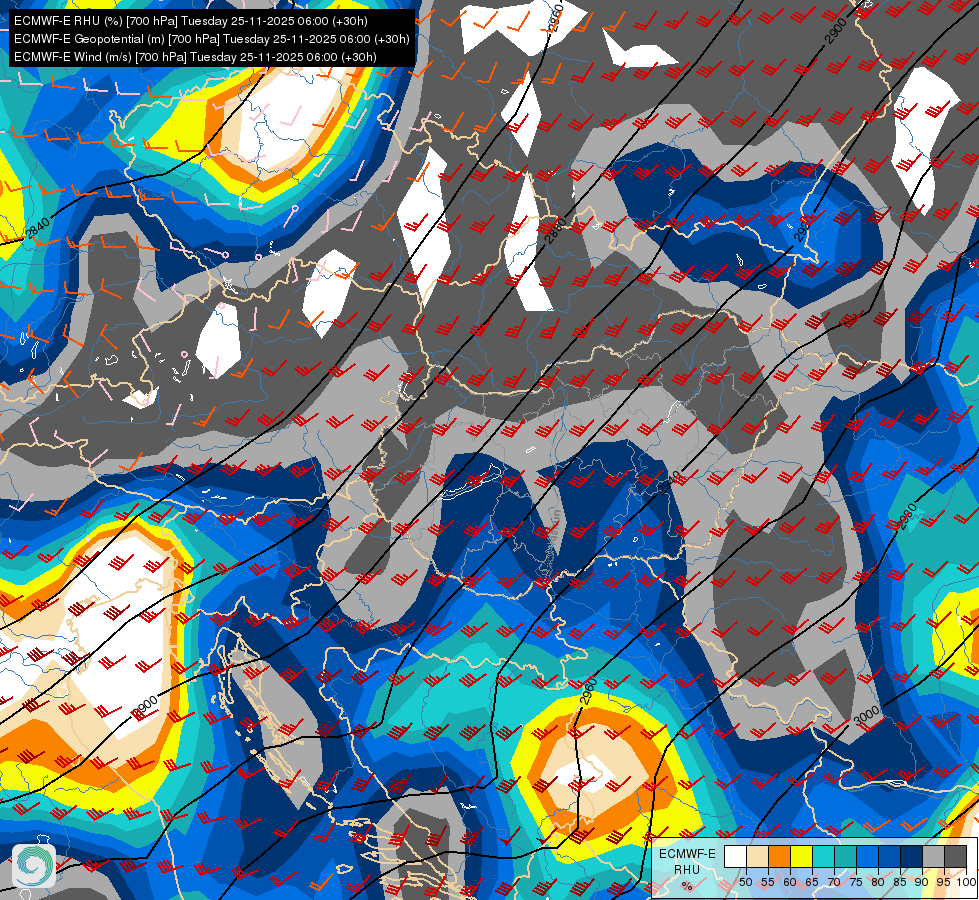Screen dimensions: 979x900
Task: Click the RHU (%) 700 hPa title line
Action: tap(190, 21)
